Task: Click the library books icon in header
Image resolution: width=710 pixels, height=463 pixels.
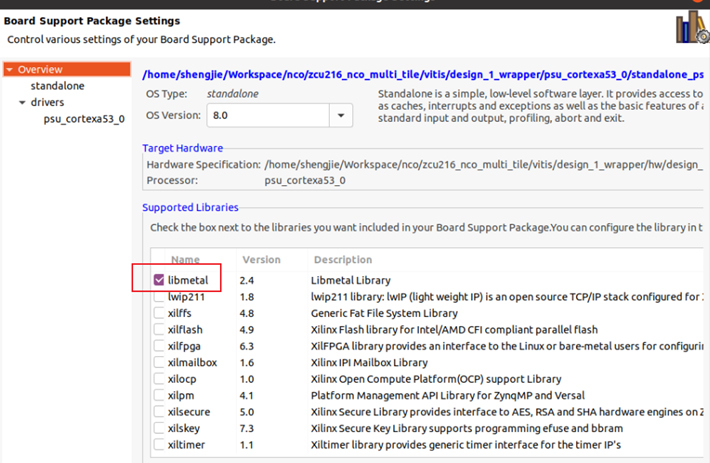Action: point(691,28)
